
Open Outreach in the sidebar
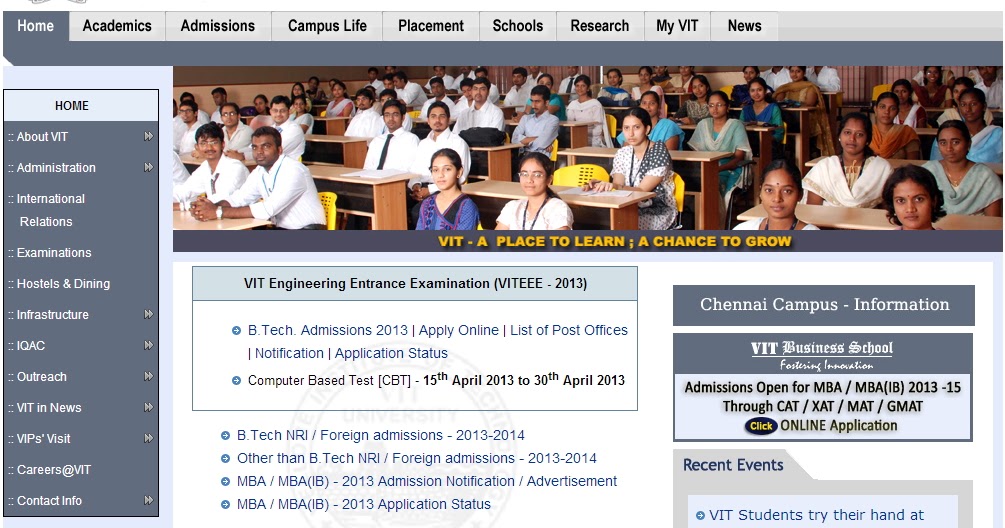(x=42, y=377)
